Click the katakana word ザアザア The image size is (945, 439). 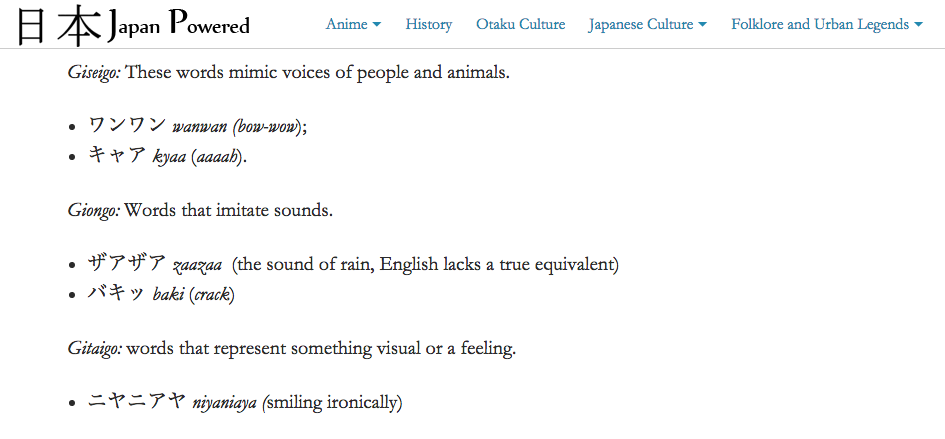pos(127,264)
